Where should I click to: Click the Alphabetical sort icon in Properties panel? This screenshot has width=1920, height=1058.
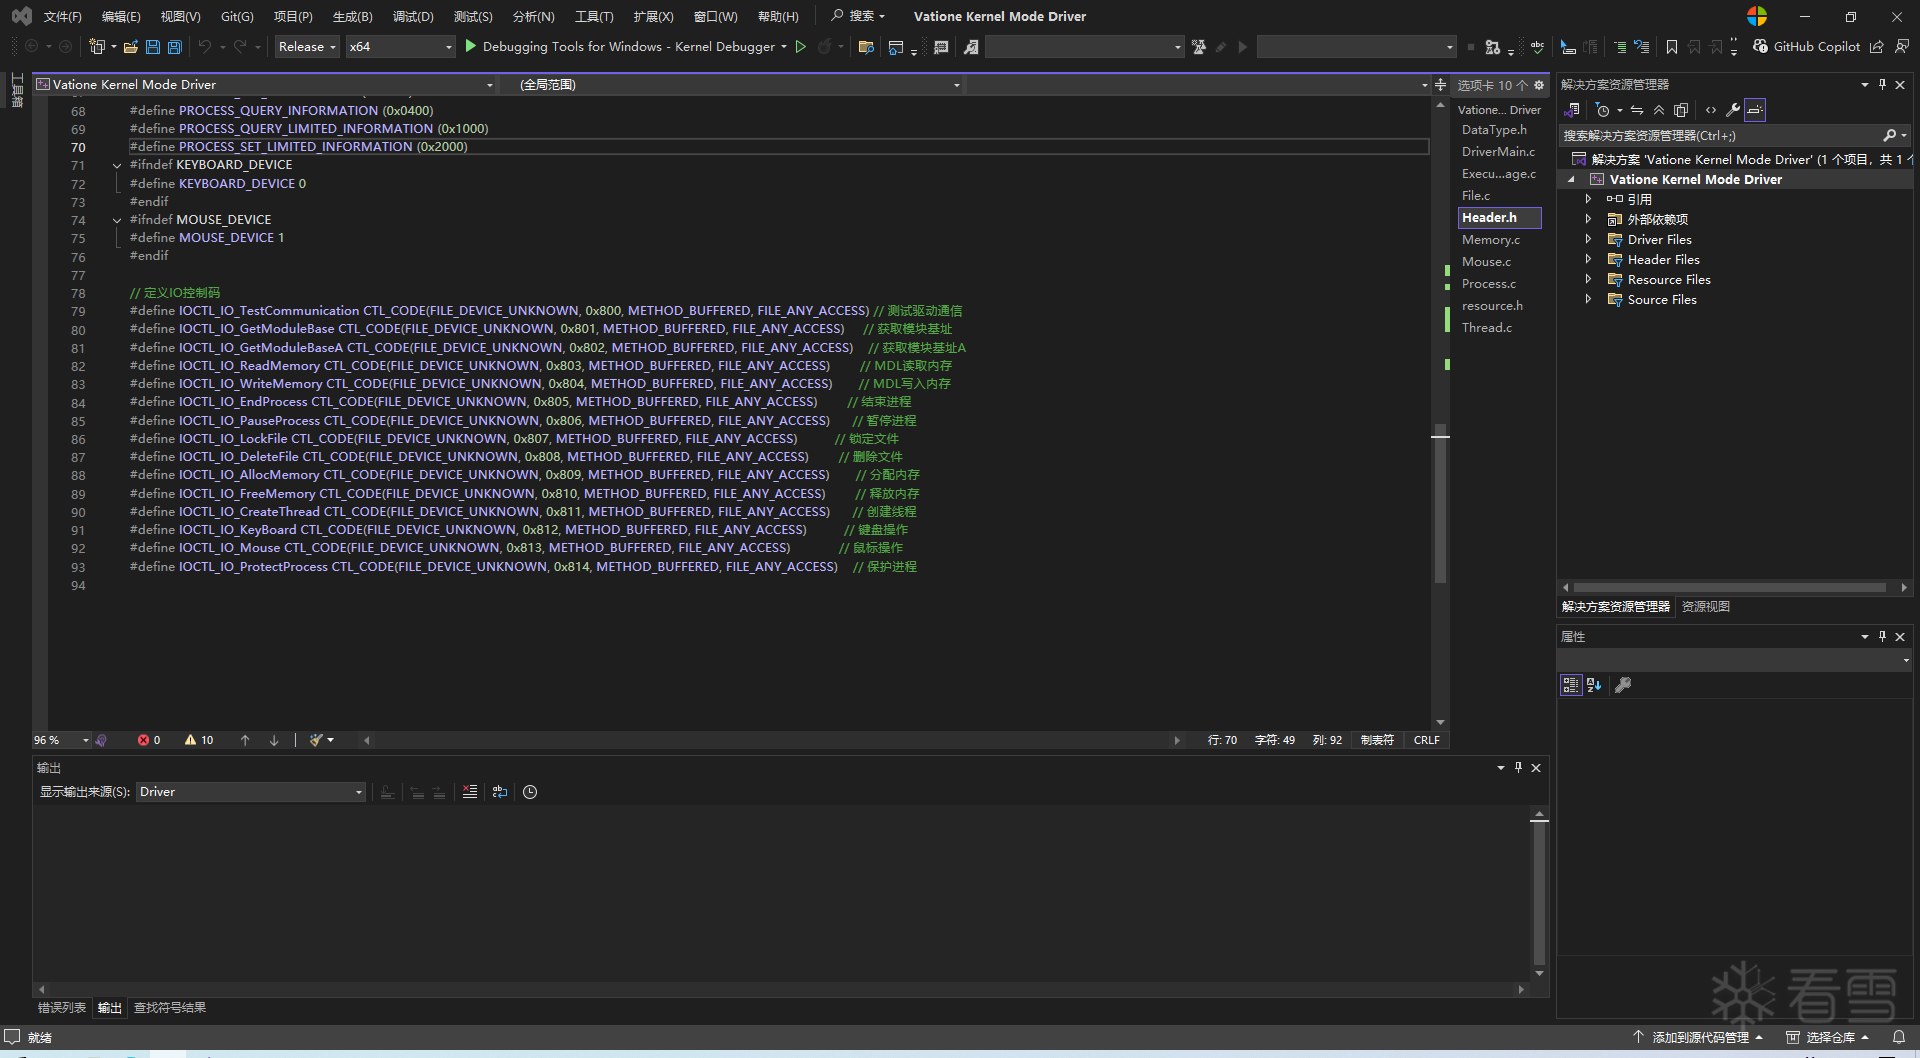(1594, 685)
